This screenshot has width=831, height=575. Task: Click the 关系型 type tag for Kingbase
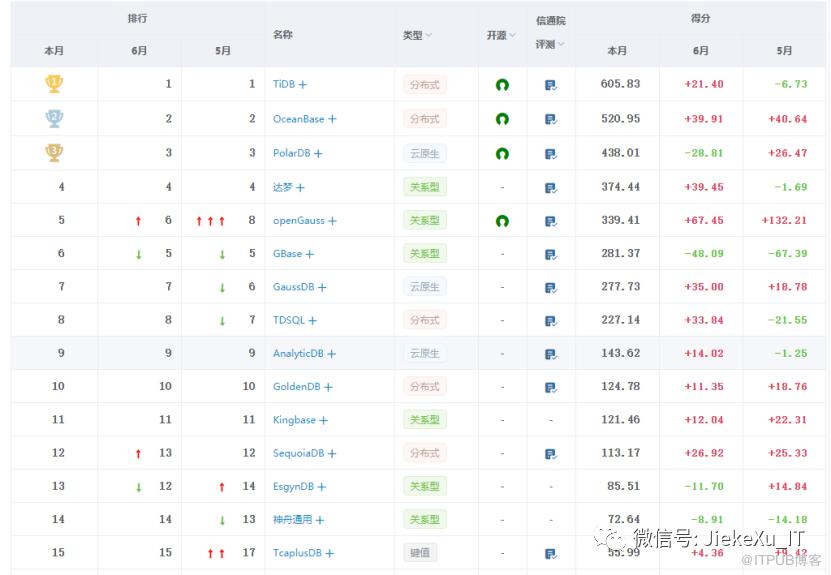coord(425,420)
